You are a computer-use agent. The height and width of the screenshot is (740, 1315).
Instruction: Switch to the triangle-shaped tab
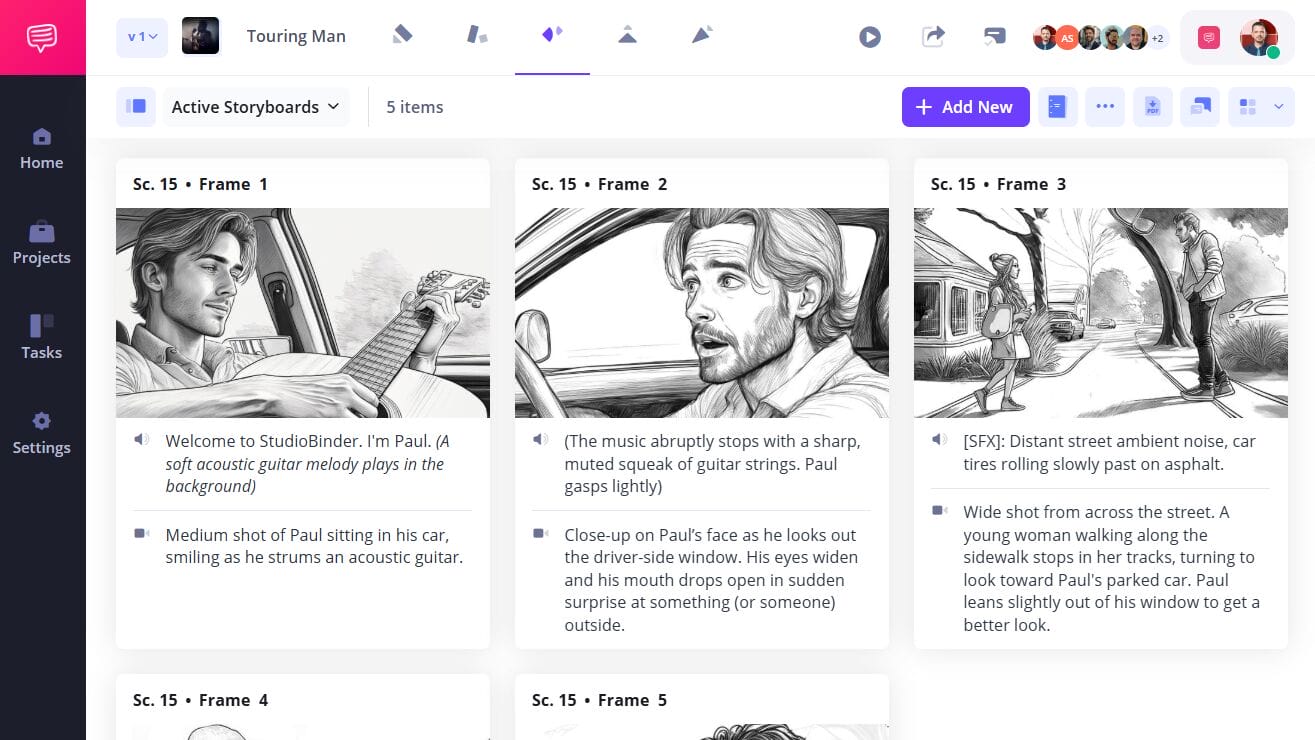pos(627,35)
